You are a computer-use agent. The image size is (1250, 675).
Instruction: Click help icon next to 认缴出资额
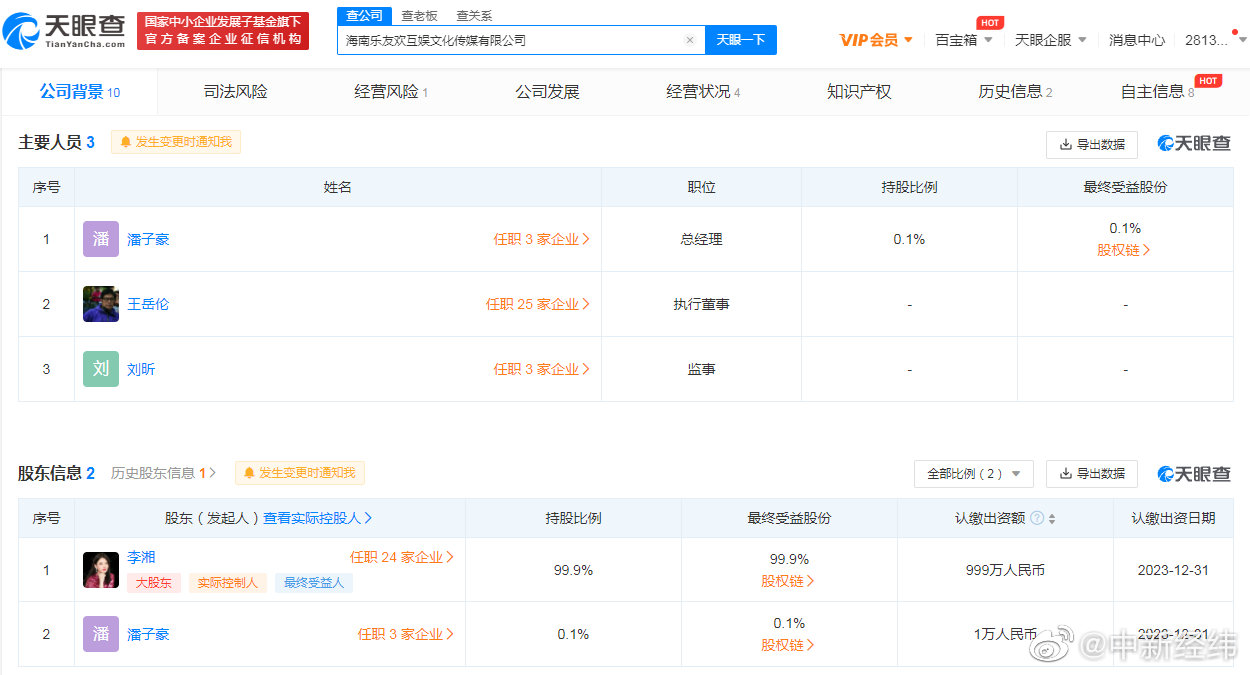(x=1037, y=518)
